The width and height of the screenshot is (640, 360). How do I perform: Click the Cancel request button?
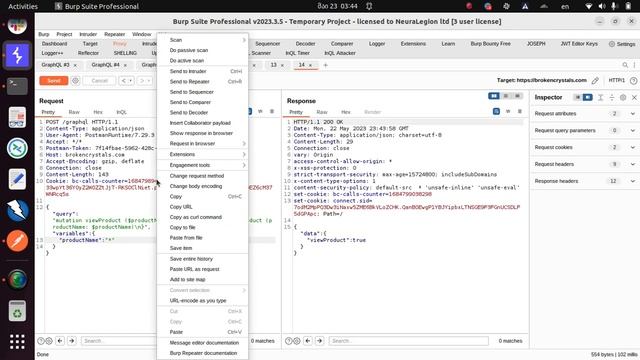coord(99,81)
